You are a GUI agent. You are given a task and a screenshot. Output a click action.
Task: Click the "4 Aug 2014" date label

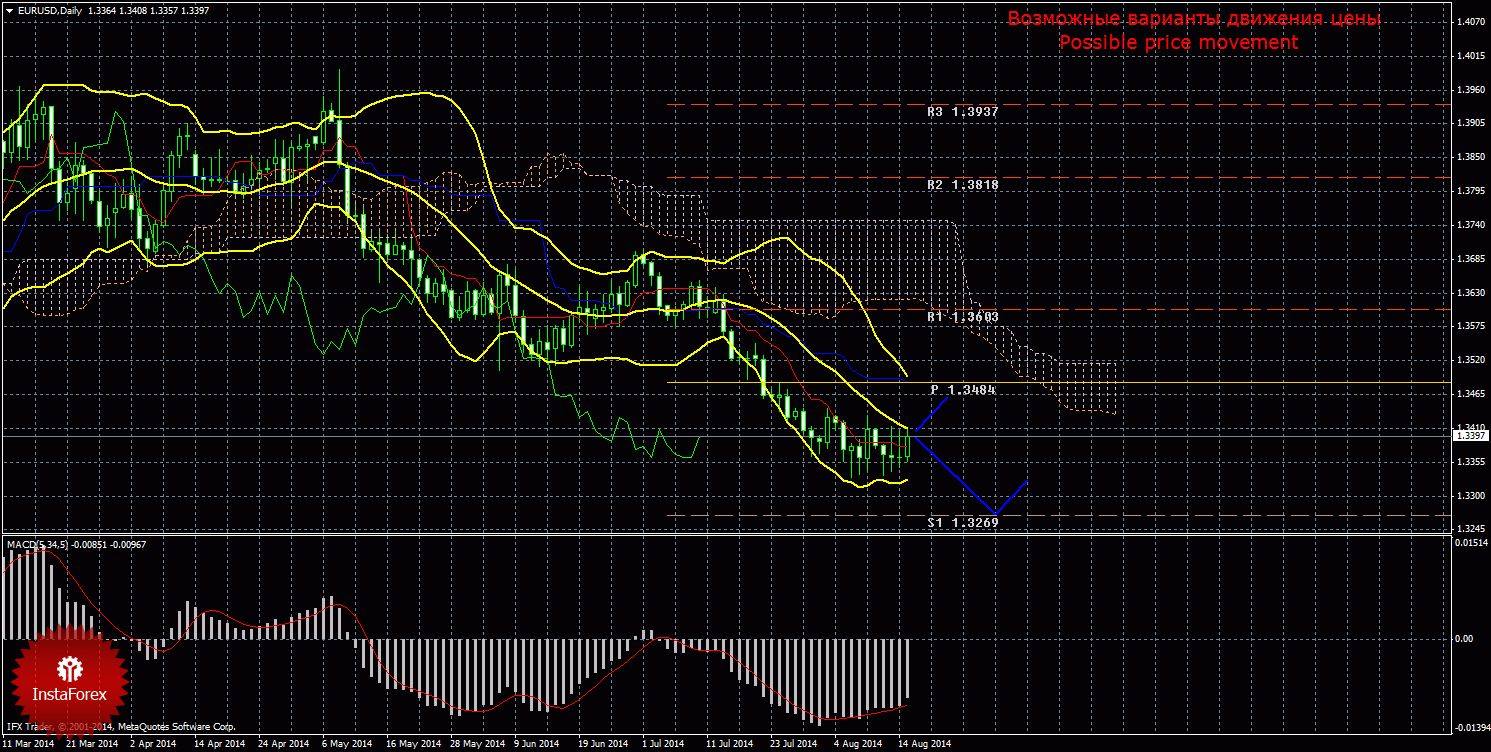pos(858,744)
